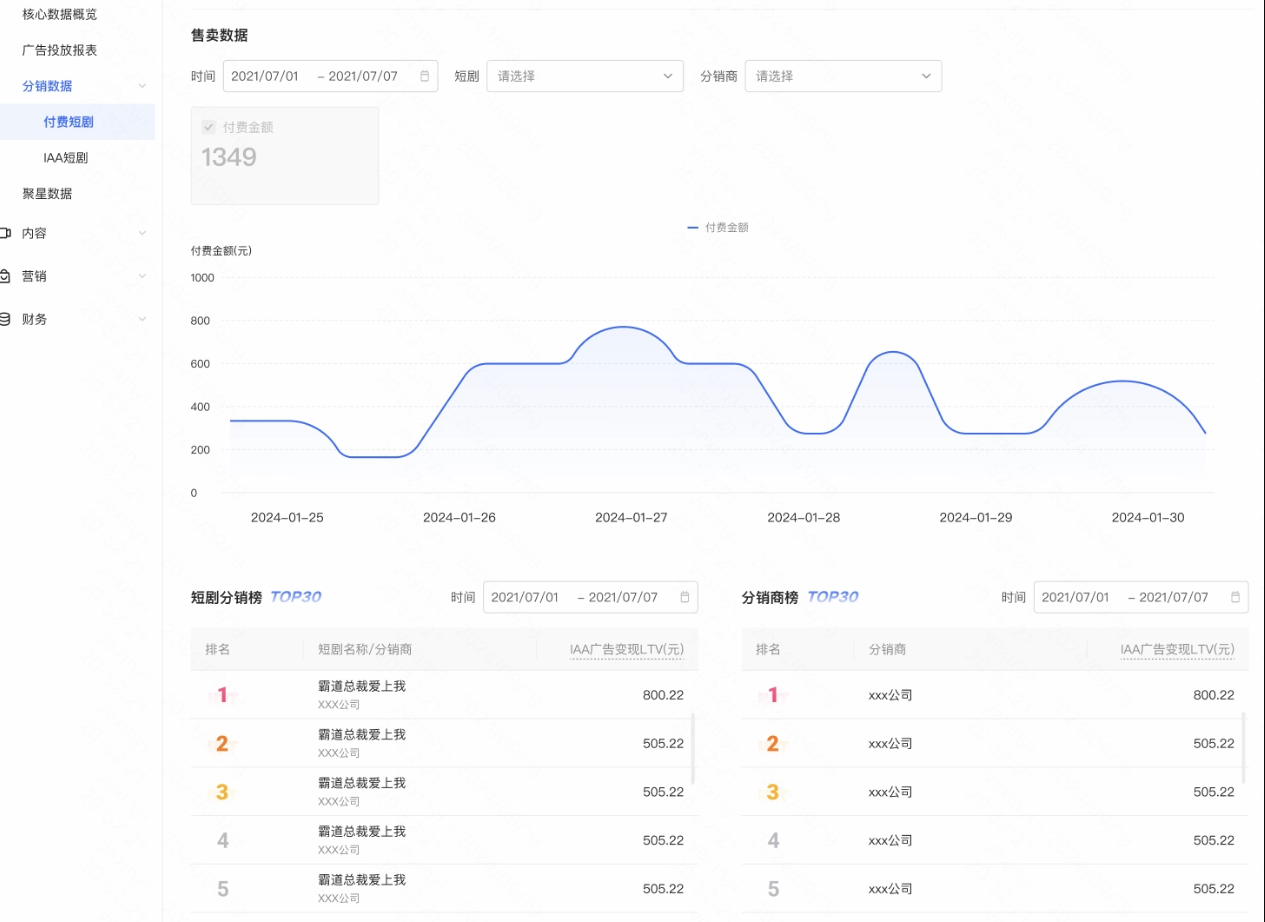Click 分销商 column header in 分销商榜

click(887, 650)
